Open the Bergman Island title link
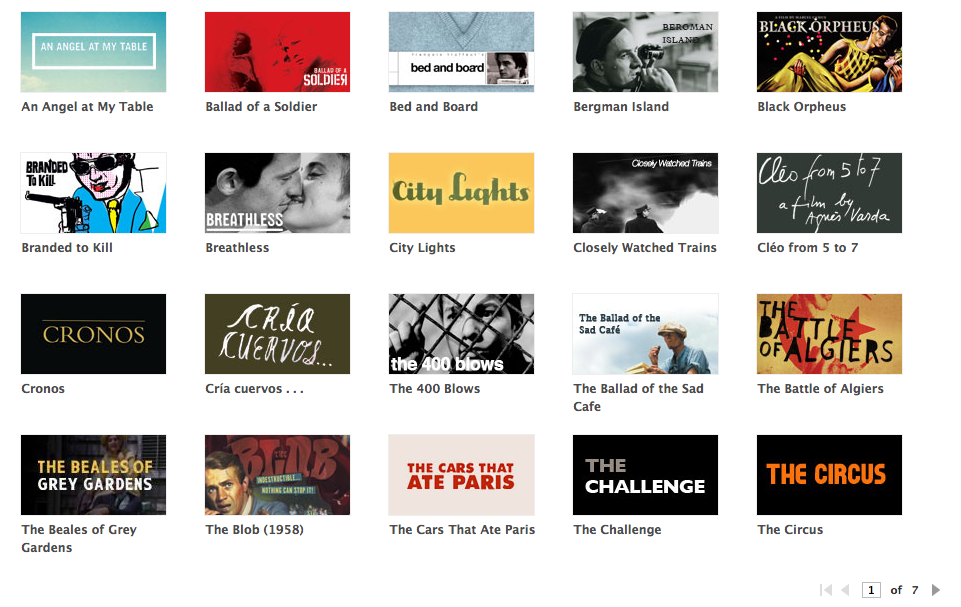This screenshot has width=961, height=607. [621, 107]
